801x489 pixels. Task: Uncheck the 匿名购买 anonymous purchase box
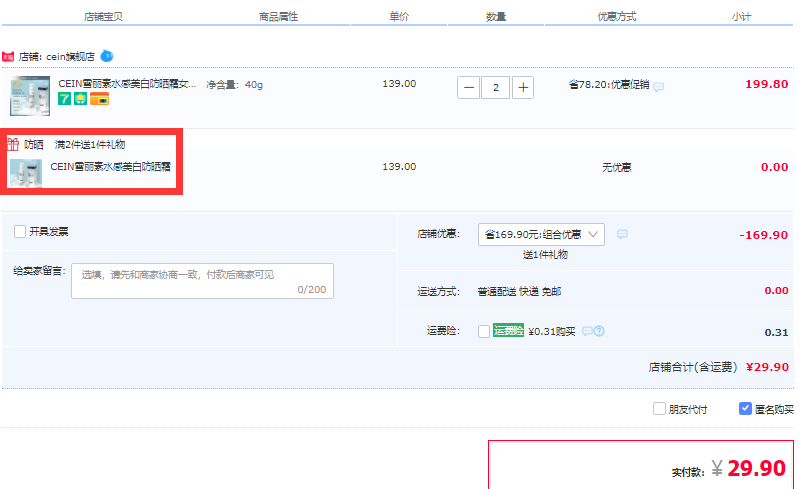(x=745, y=408)
